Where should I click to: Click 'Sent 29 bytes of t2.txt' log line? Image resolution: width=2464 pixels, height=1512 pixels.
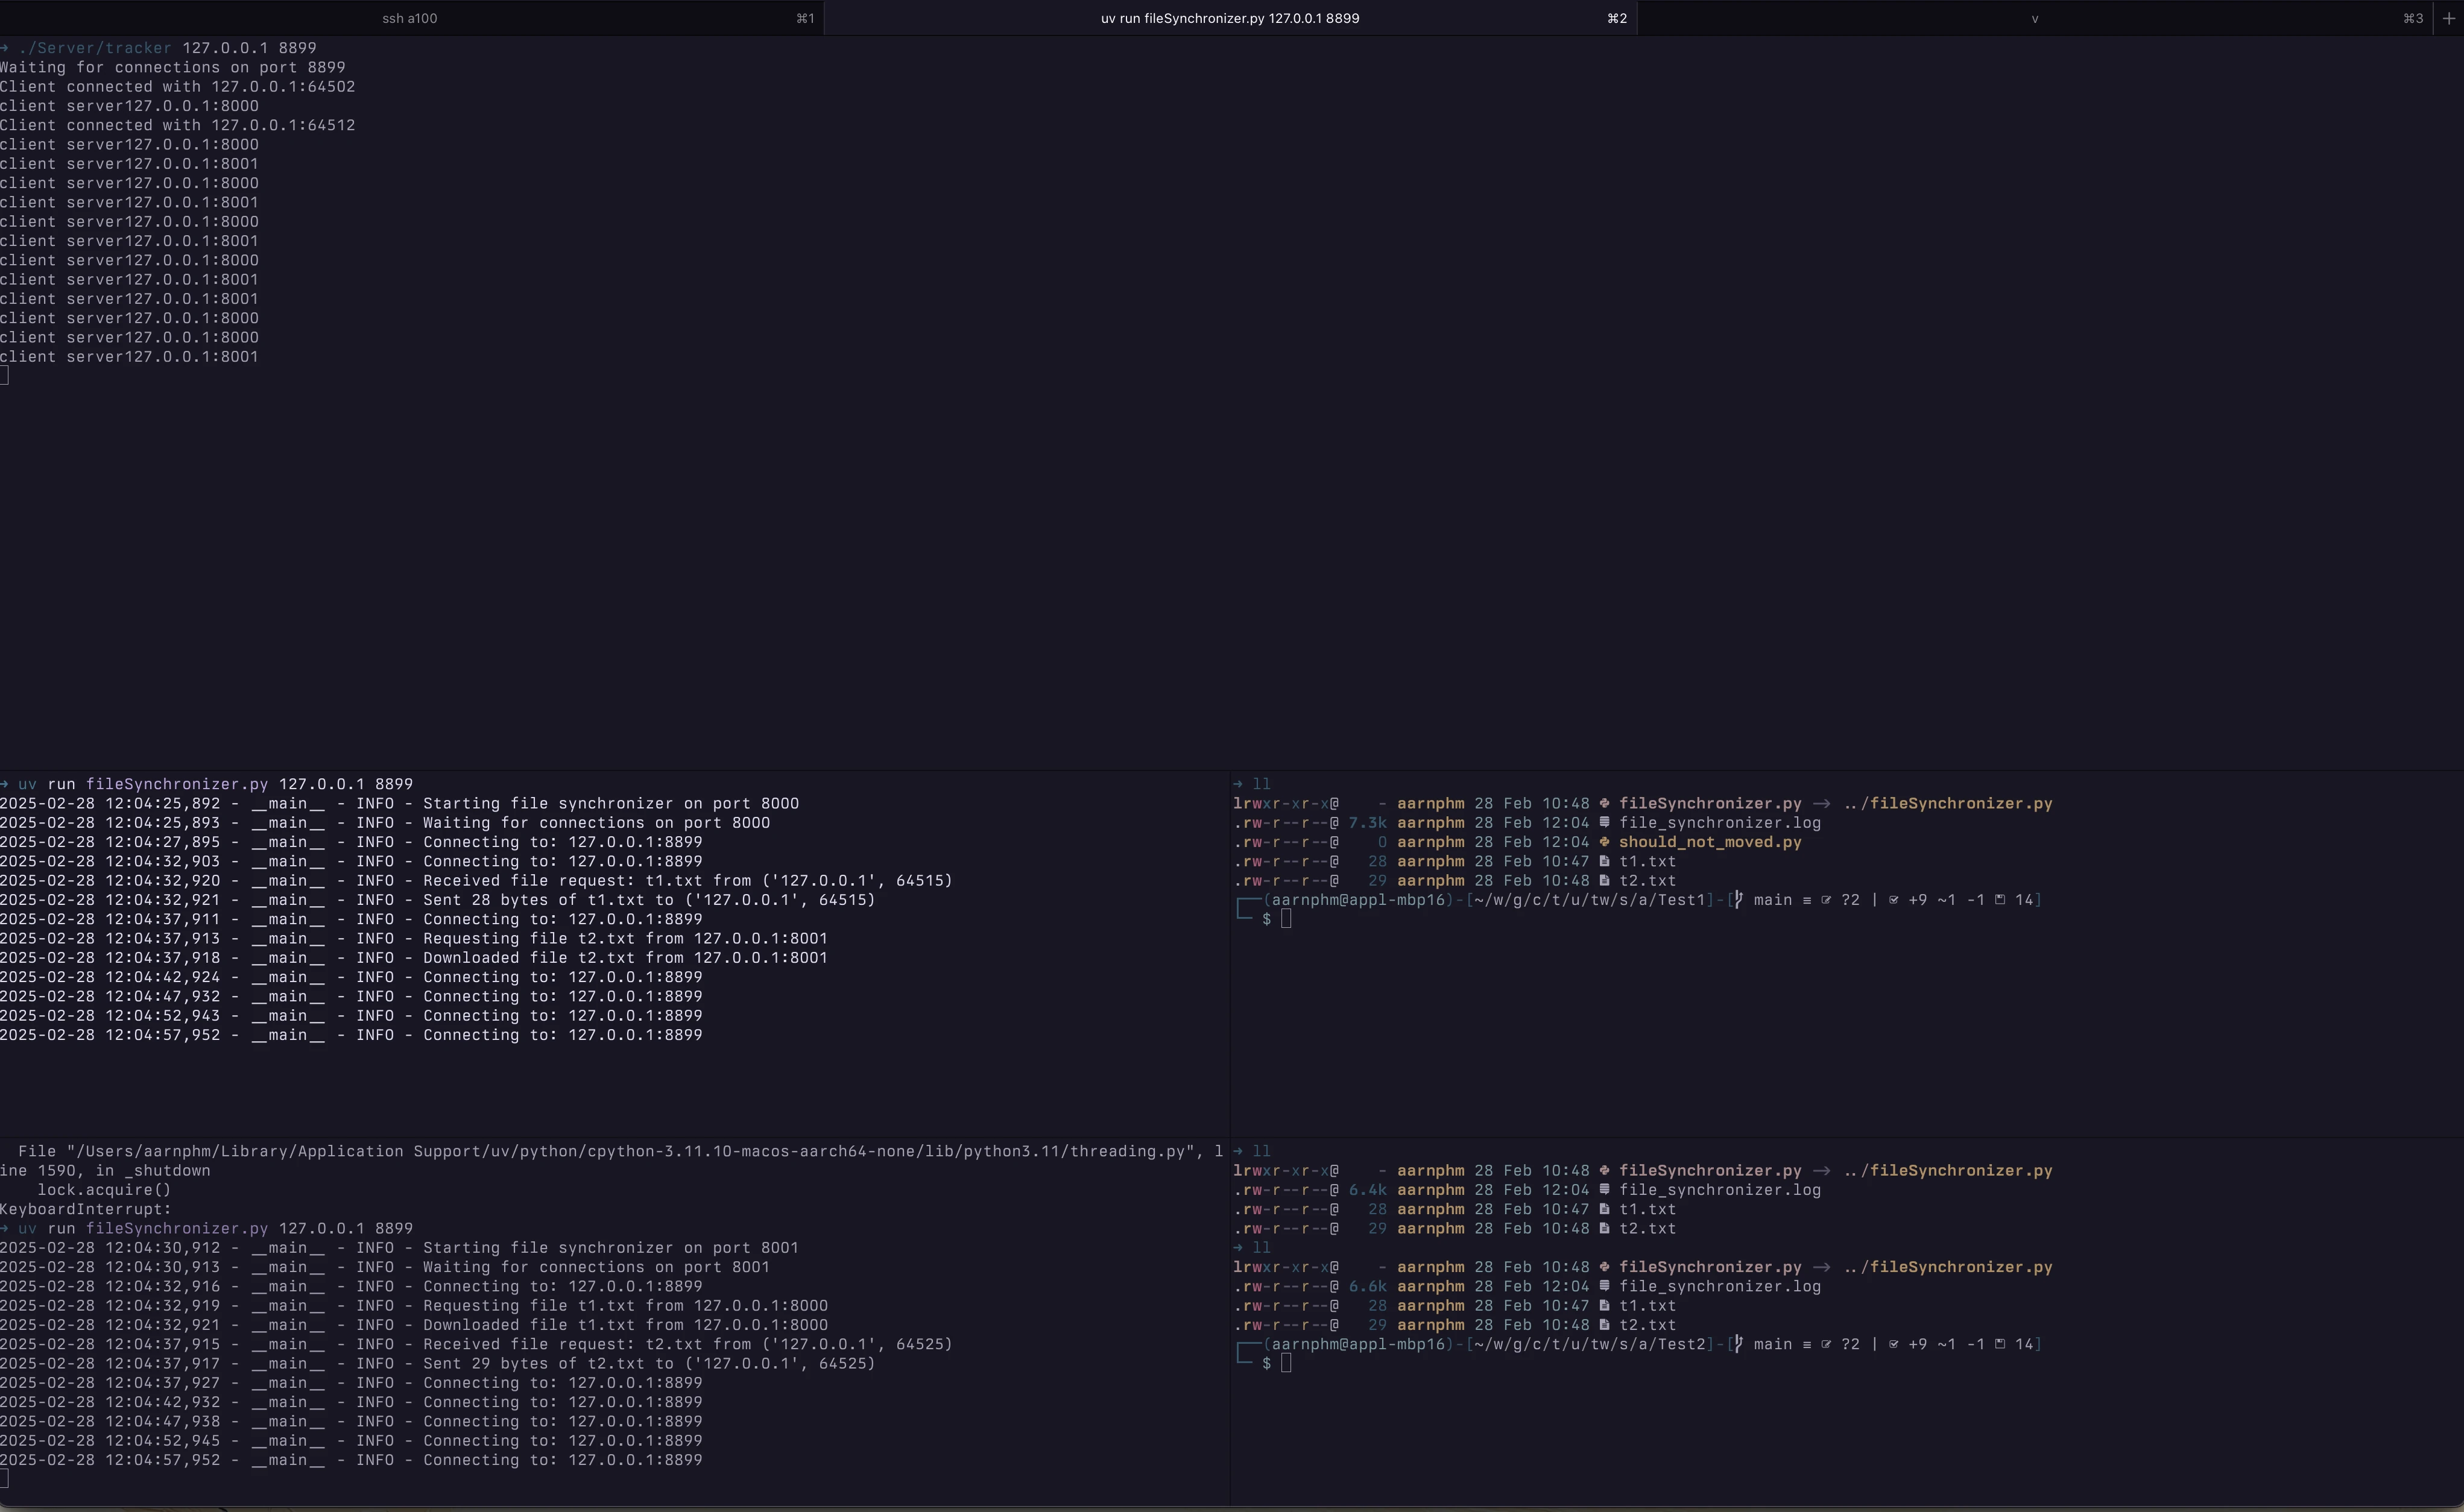[438, 1364]
